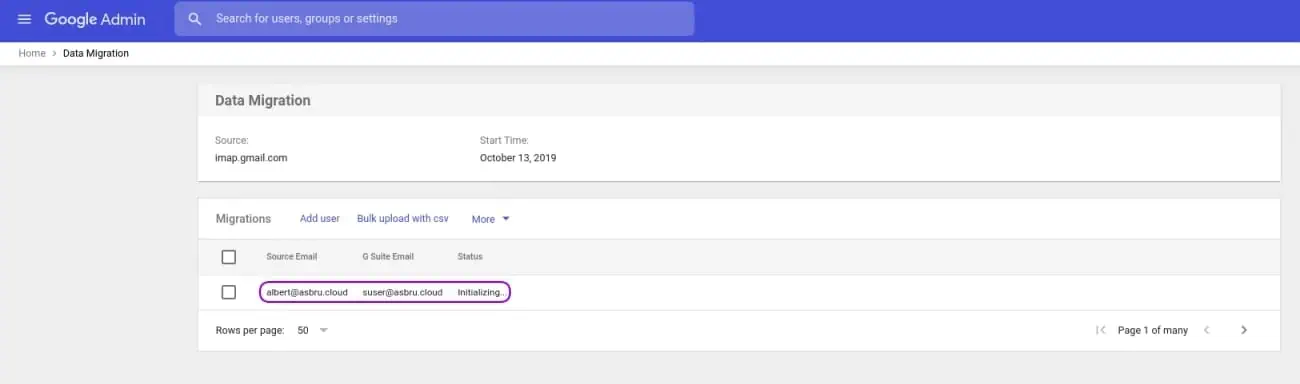Focus the search users, groups or settings field
1300x384 pixels.
[x=434, y=19]
